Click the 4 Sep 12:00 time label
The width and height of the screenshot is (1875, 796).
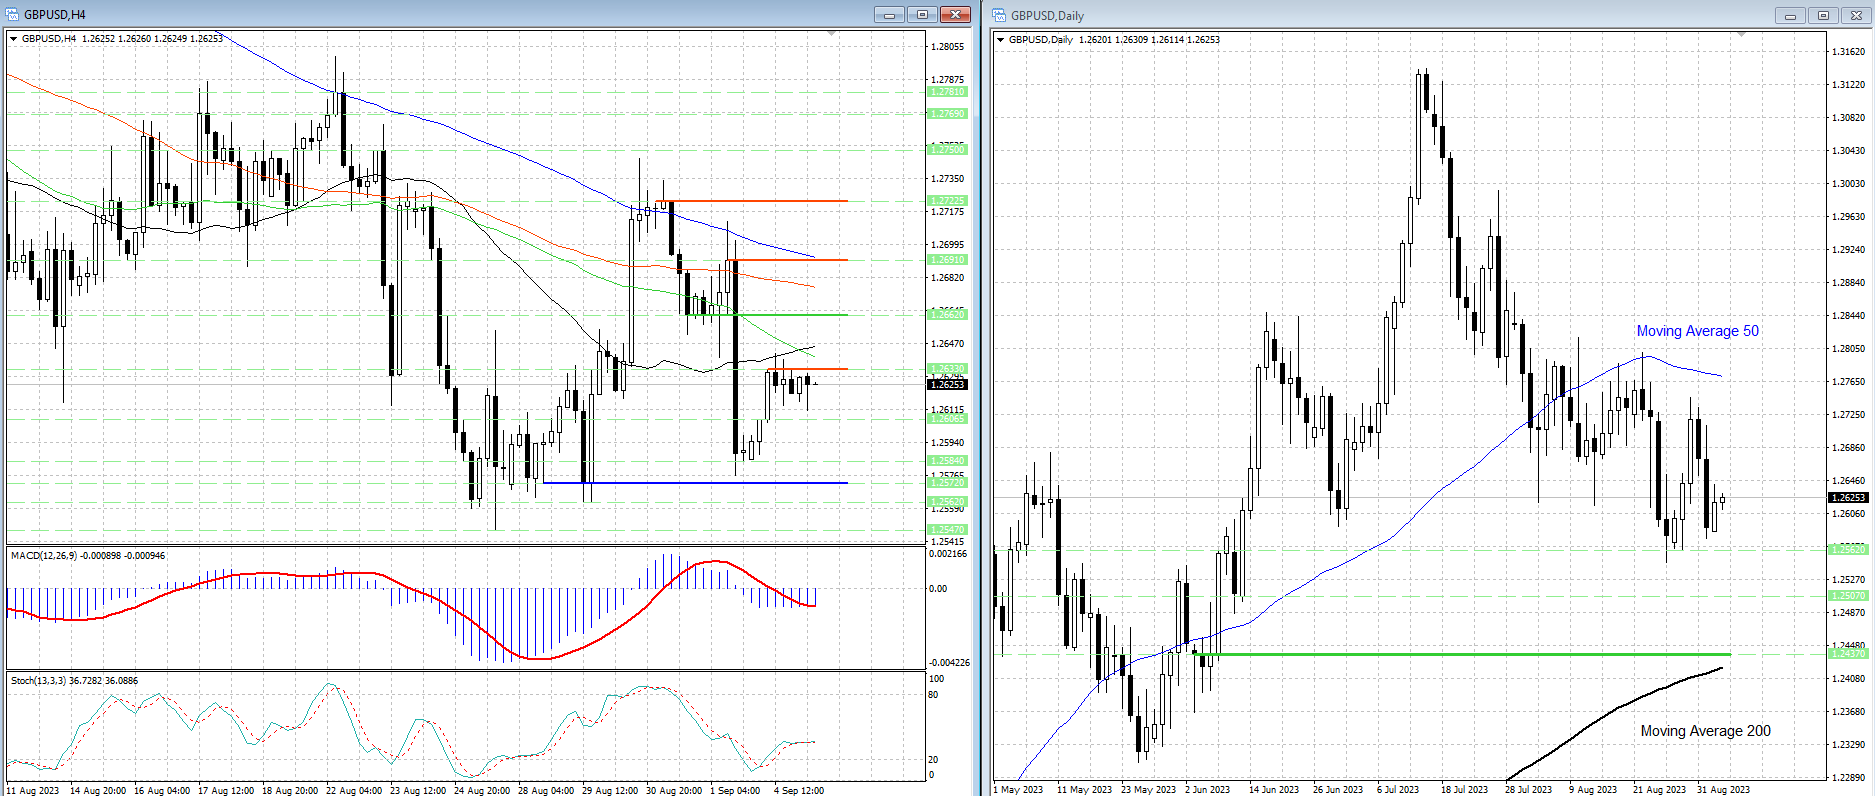tap(799, 790)
